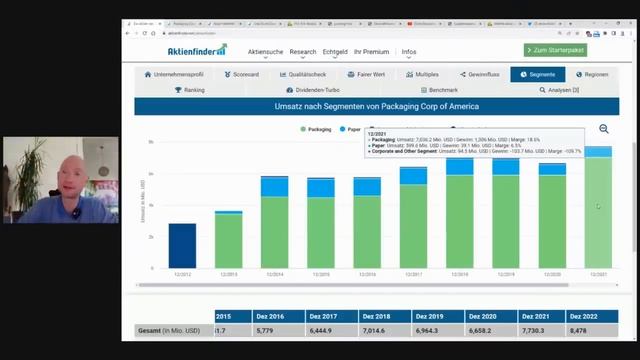Open the Aktiensuche menu
Image resolution: width=640 pixels, height=360 pixels.
[265, 52]
